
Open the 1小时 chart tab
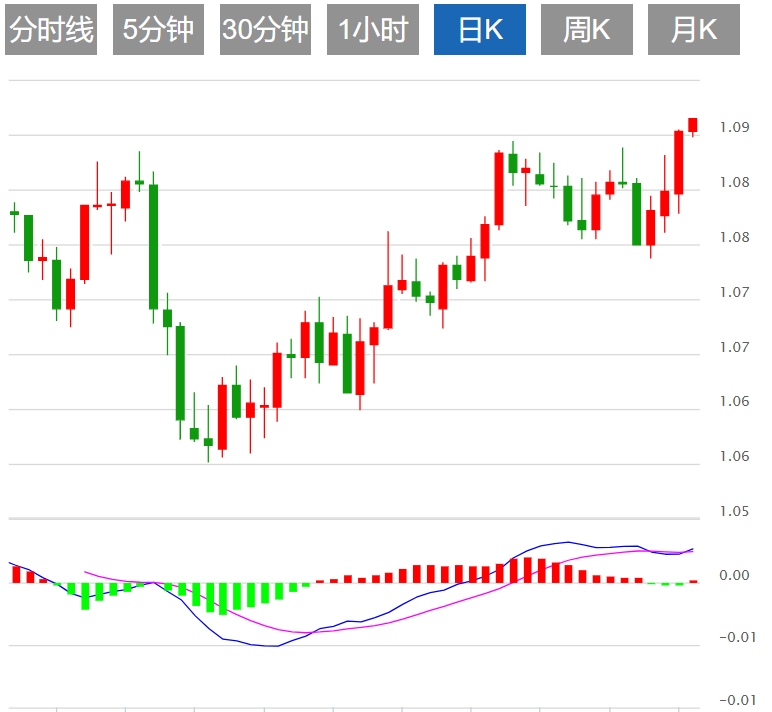[373, 30]
